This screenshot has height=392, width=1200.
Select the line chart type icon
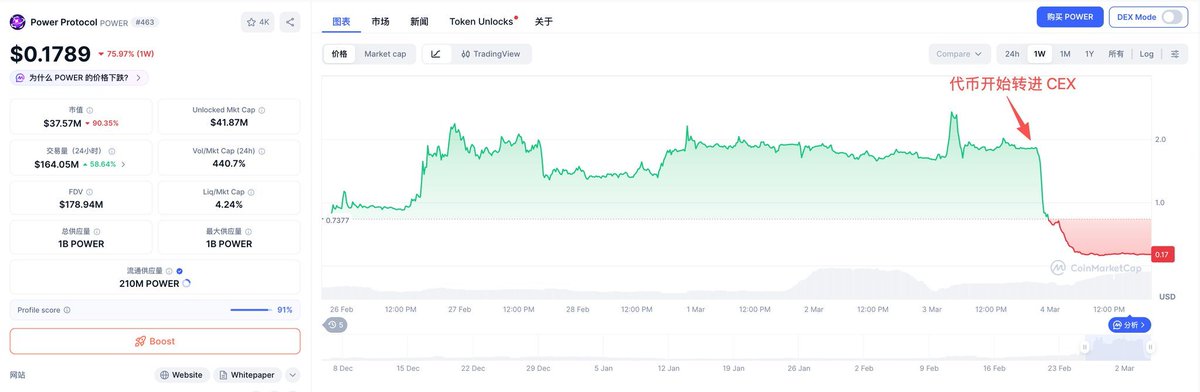click(436, 54)
